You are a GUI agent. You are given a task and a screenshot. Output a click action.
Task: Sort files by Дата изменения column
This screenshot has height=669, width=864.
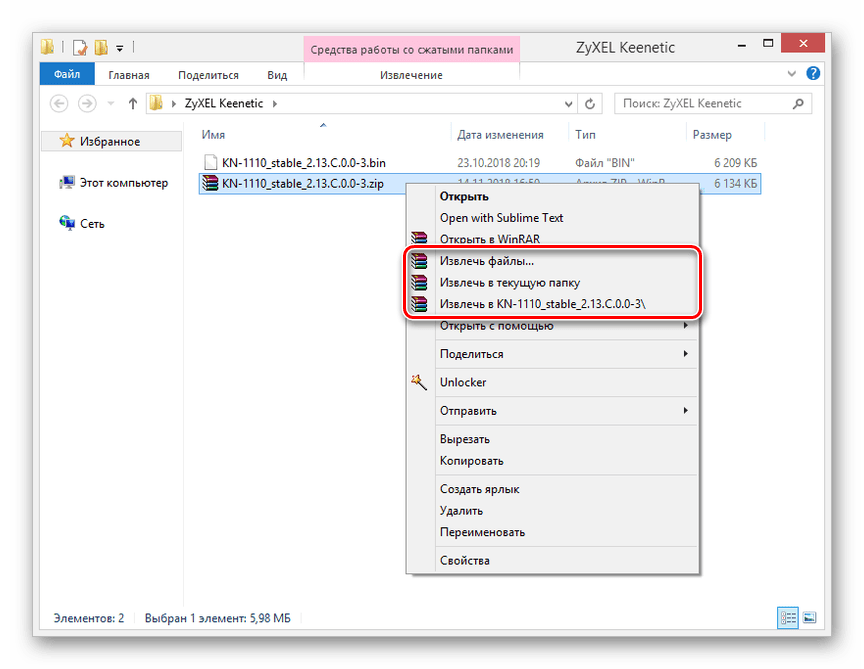pyautogui.click(x=500, y=135)
